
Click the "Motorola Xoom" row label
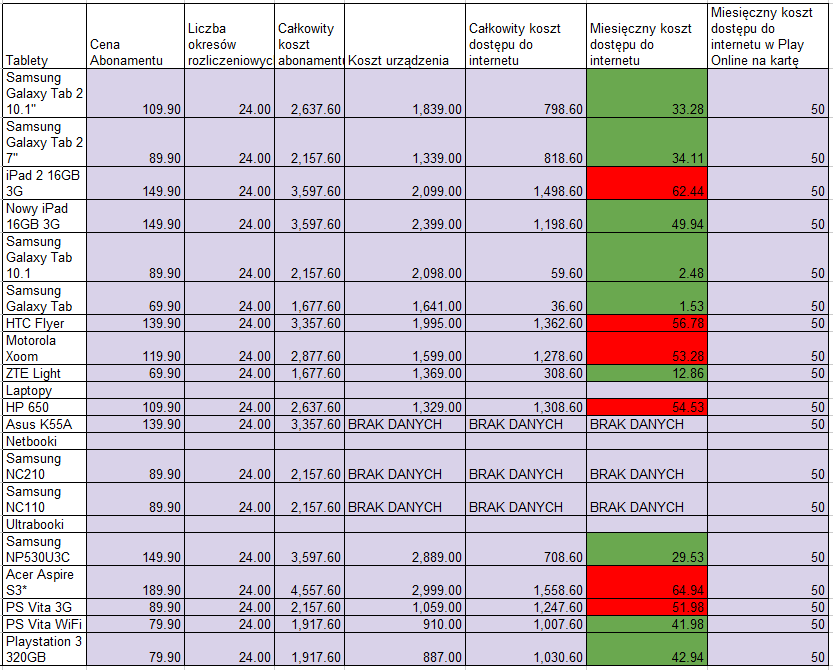(x=45, y=348)
